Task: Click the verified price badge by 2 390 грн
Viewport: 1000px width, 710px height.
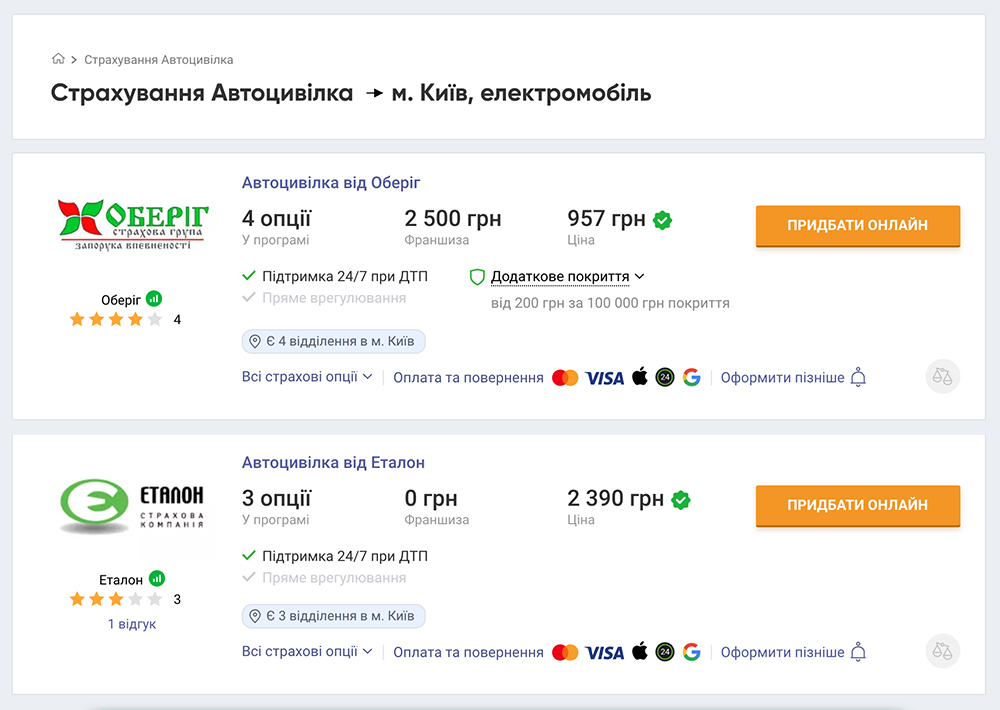Action: pyautogui.click(x=681, y=499)
